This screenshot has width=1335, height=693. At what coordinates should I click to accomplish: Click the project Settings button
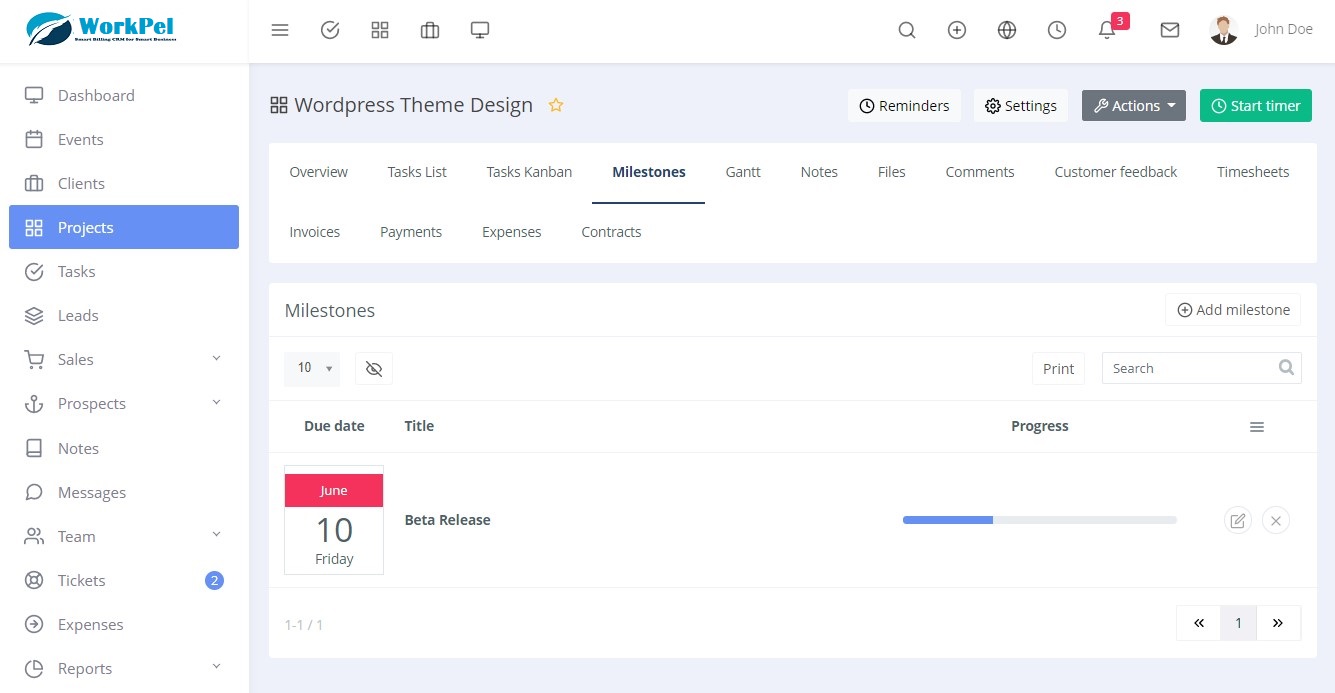(x=1021, y=105)
